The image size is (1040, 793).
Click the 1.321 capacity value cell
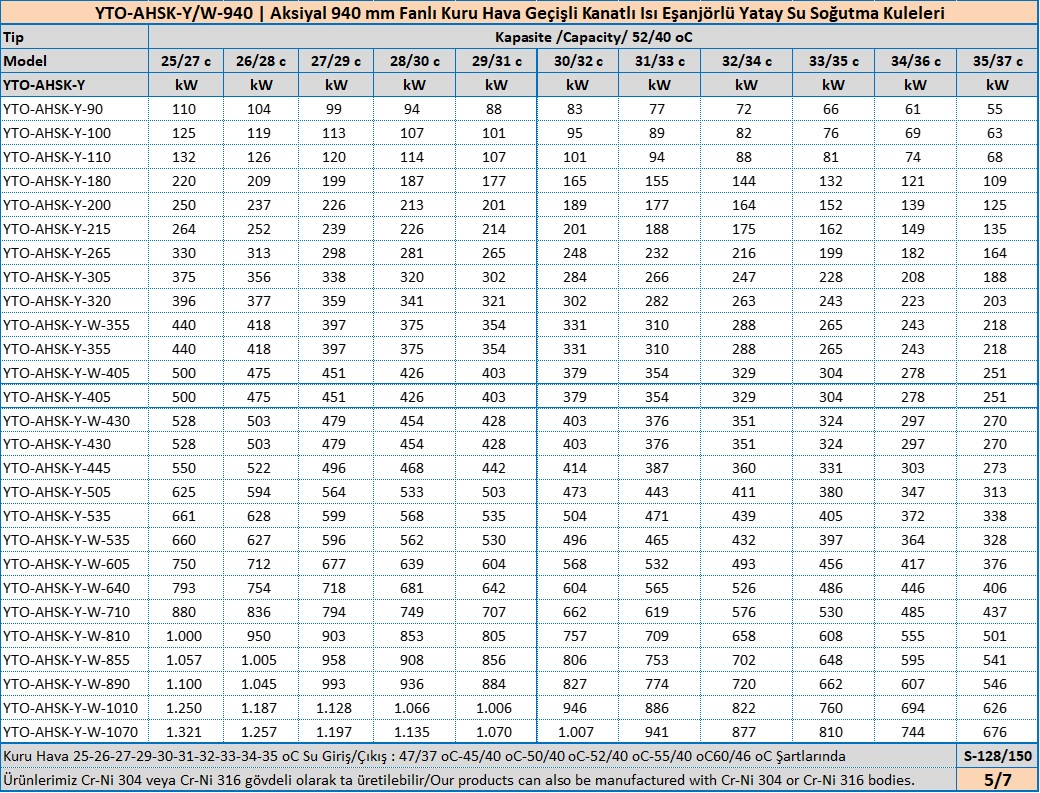click(185, 731)
